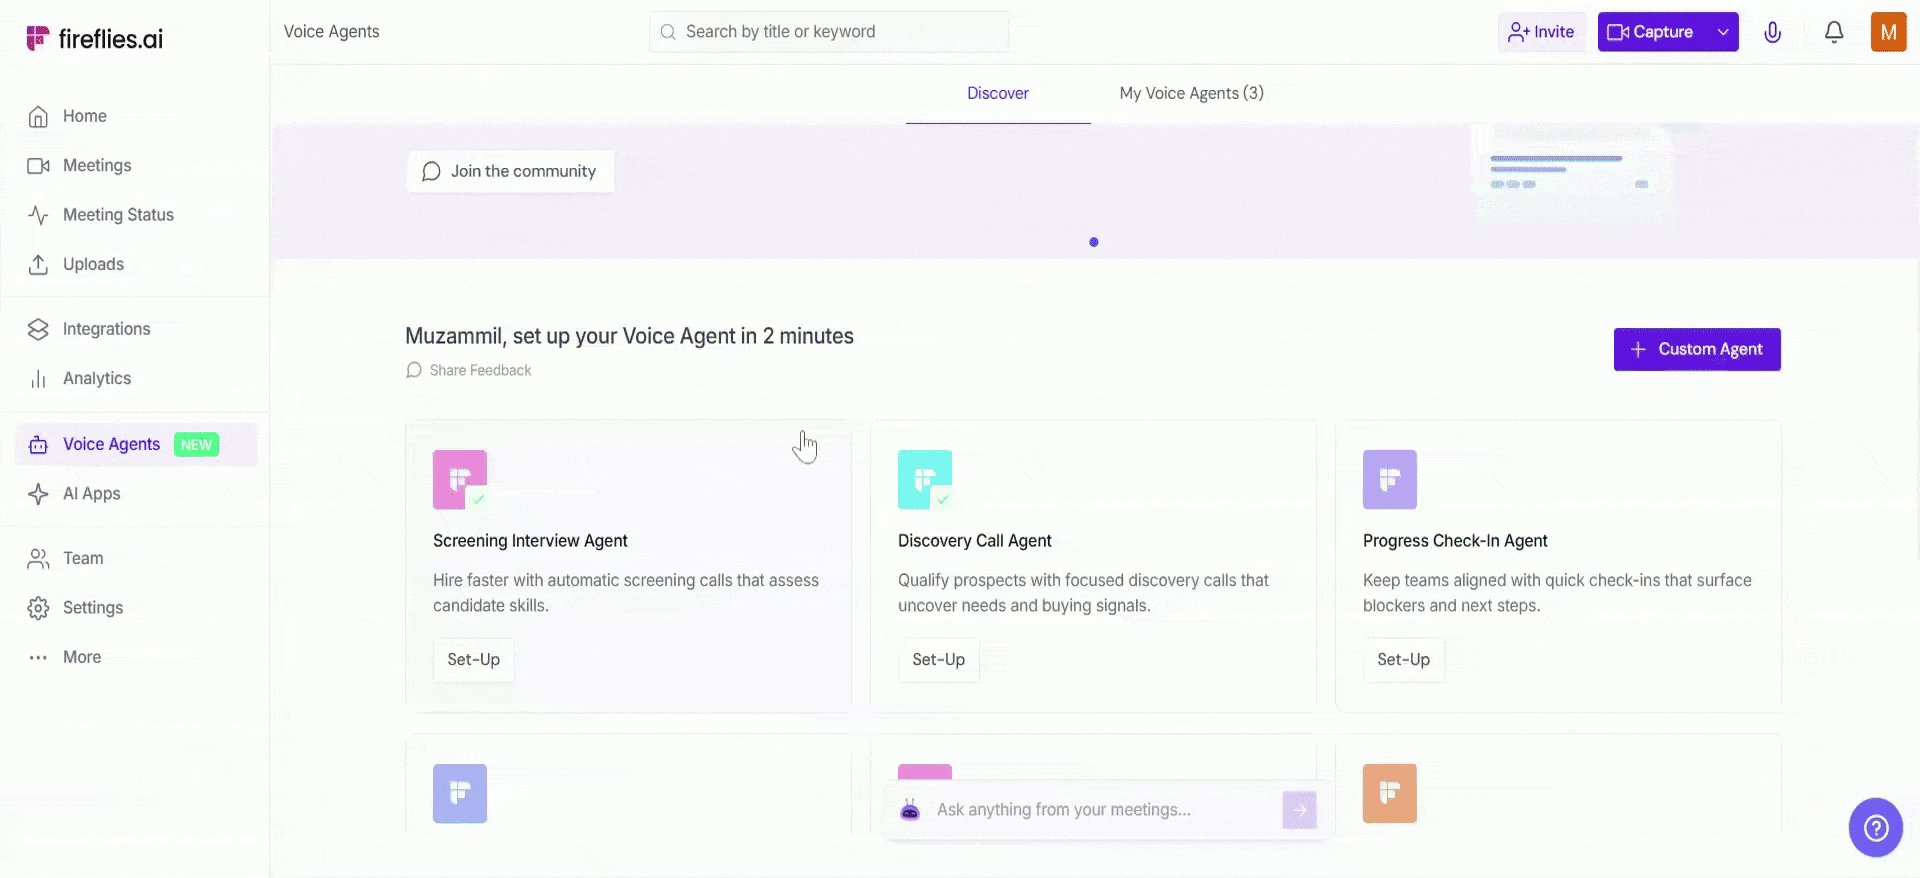Viewport: 1920px width, 878px height.
Task: Open Discovery Call Agent title
Action: tap(975, 541)
